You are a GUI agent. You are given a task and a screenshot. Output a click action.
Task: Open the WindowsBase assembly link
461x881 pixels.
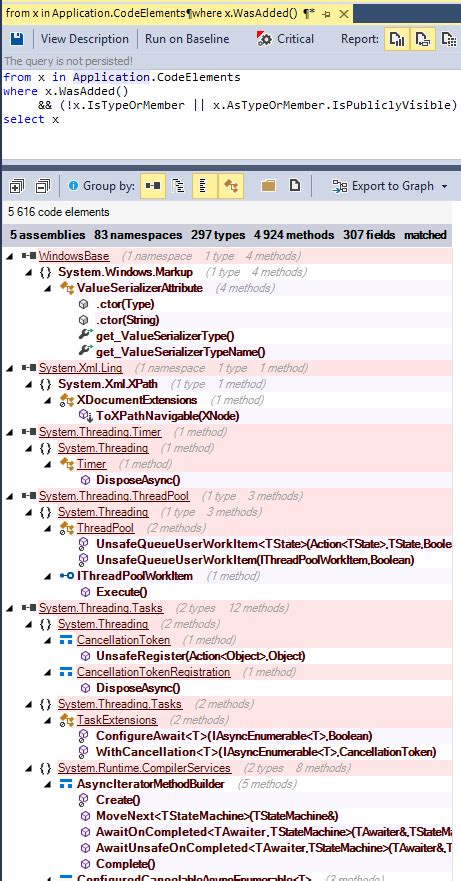[74, 256]
